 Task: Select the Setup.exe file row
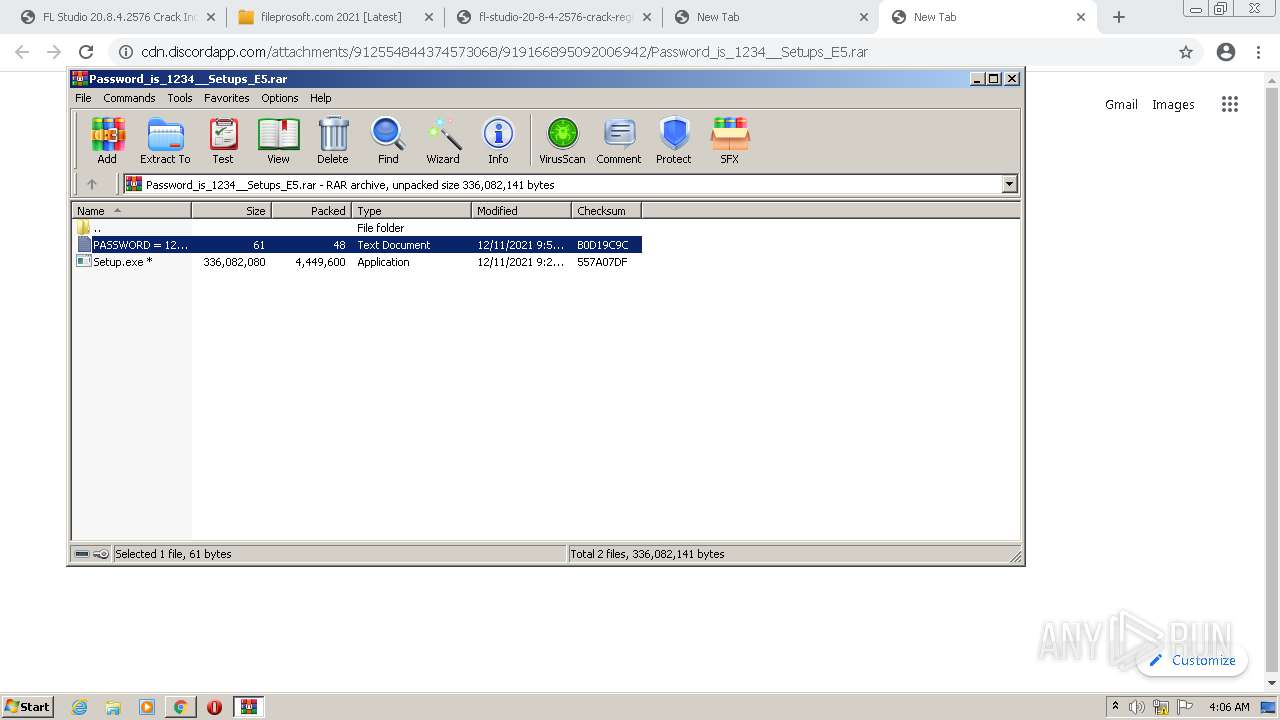[x=358, y=262]
